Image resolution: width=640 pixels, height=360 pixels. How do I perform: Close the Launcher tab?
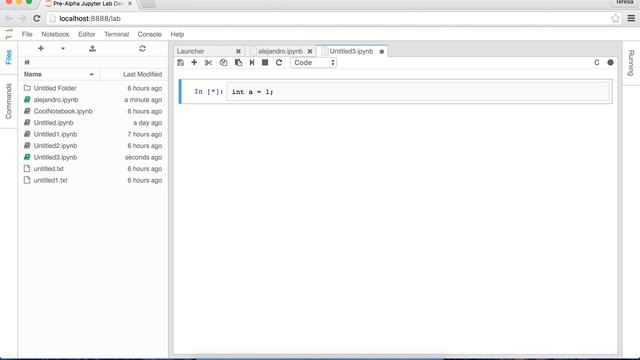[238, 51]
